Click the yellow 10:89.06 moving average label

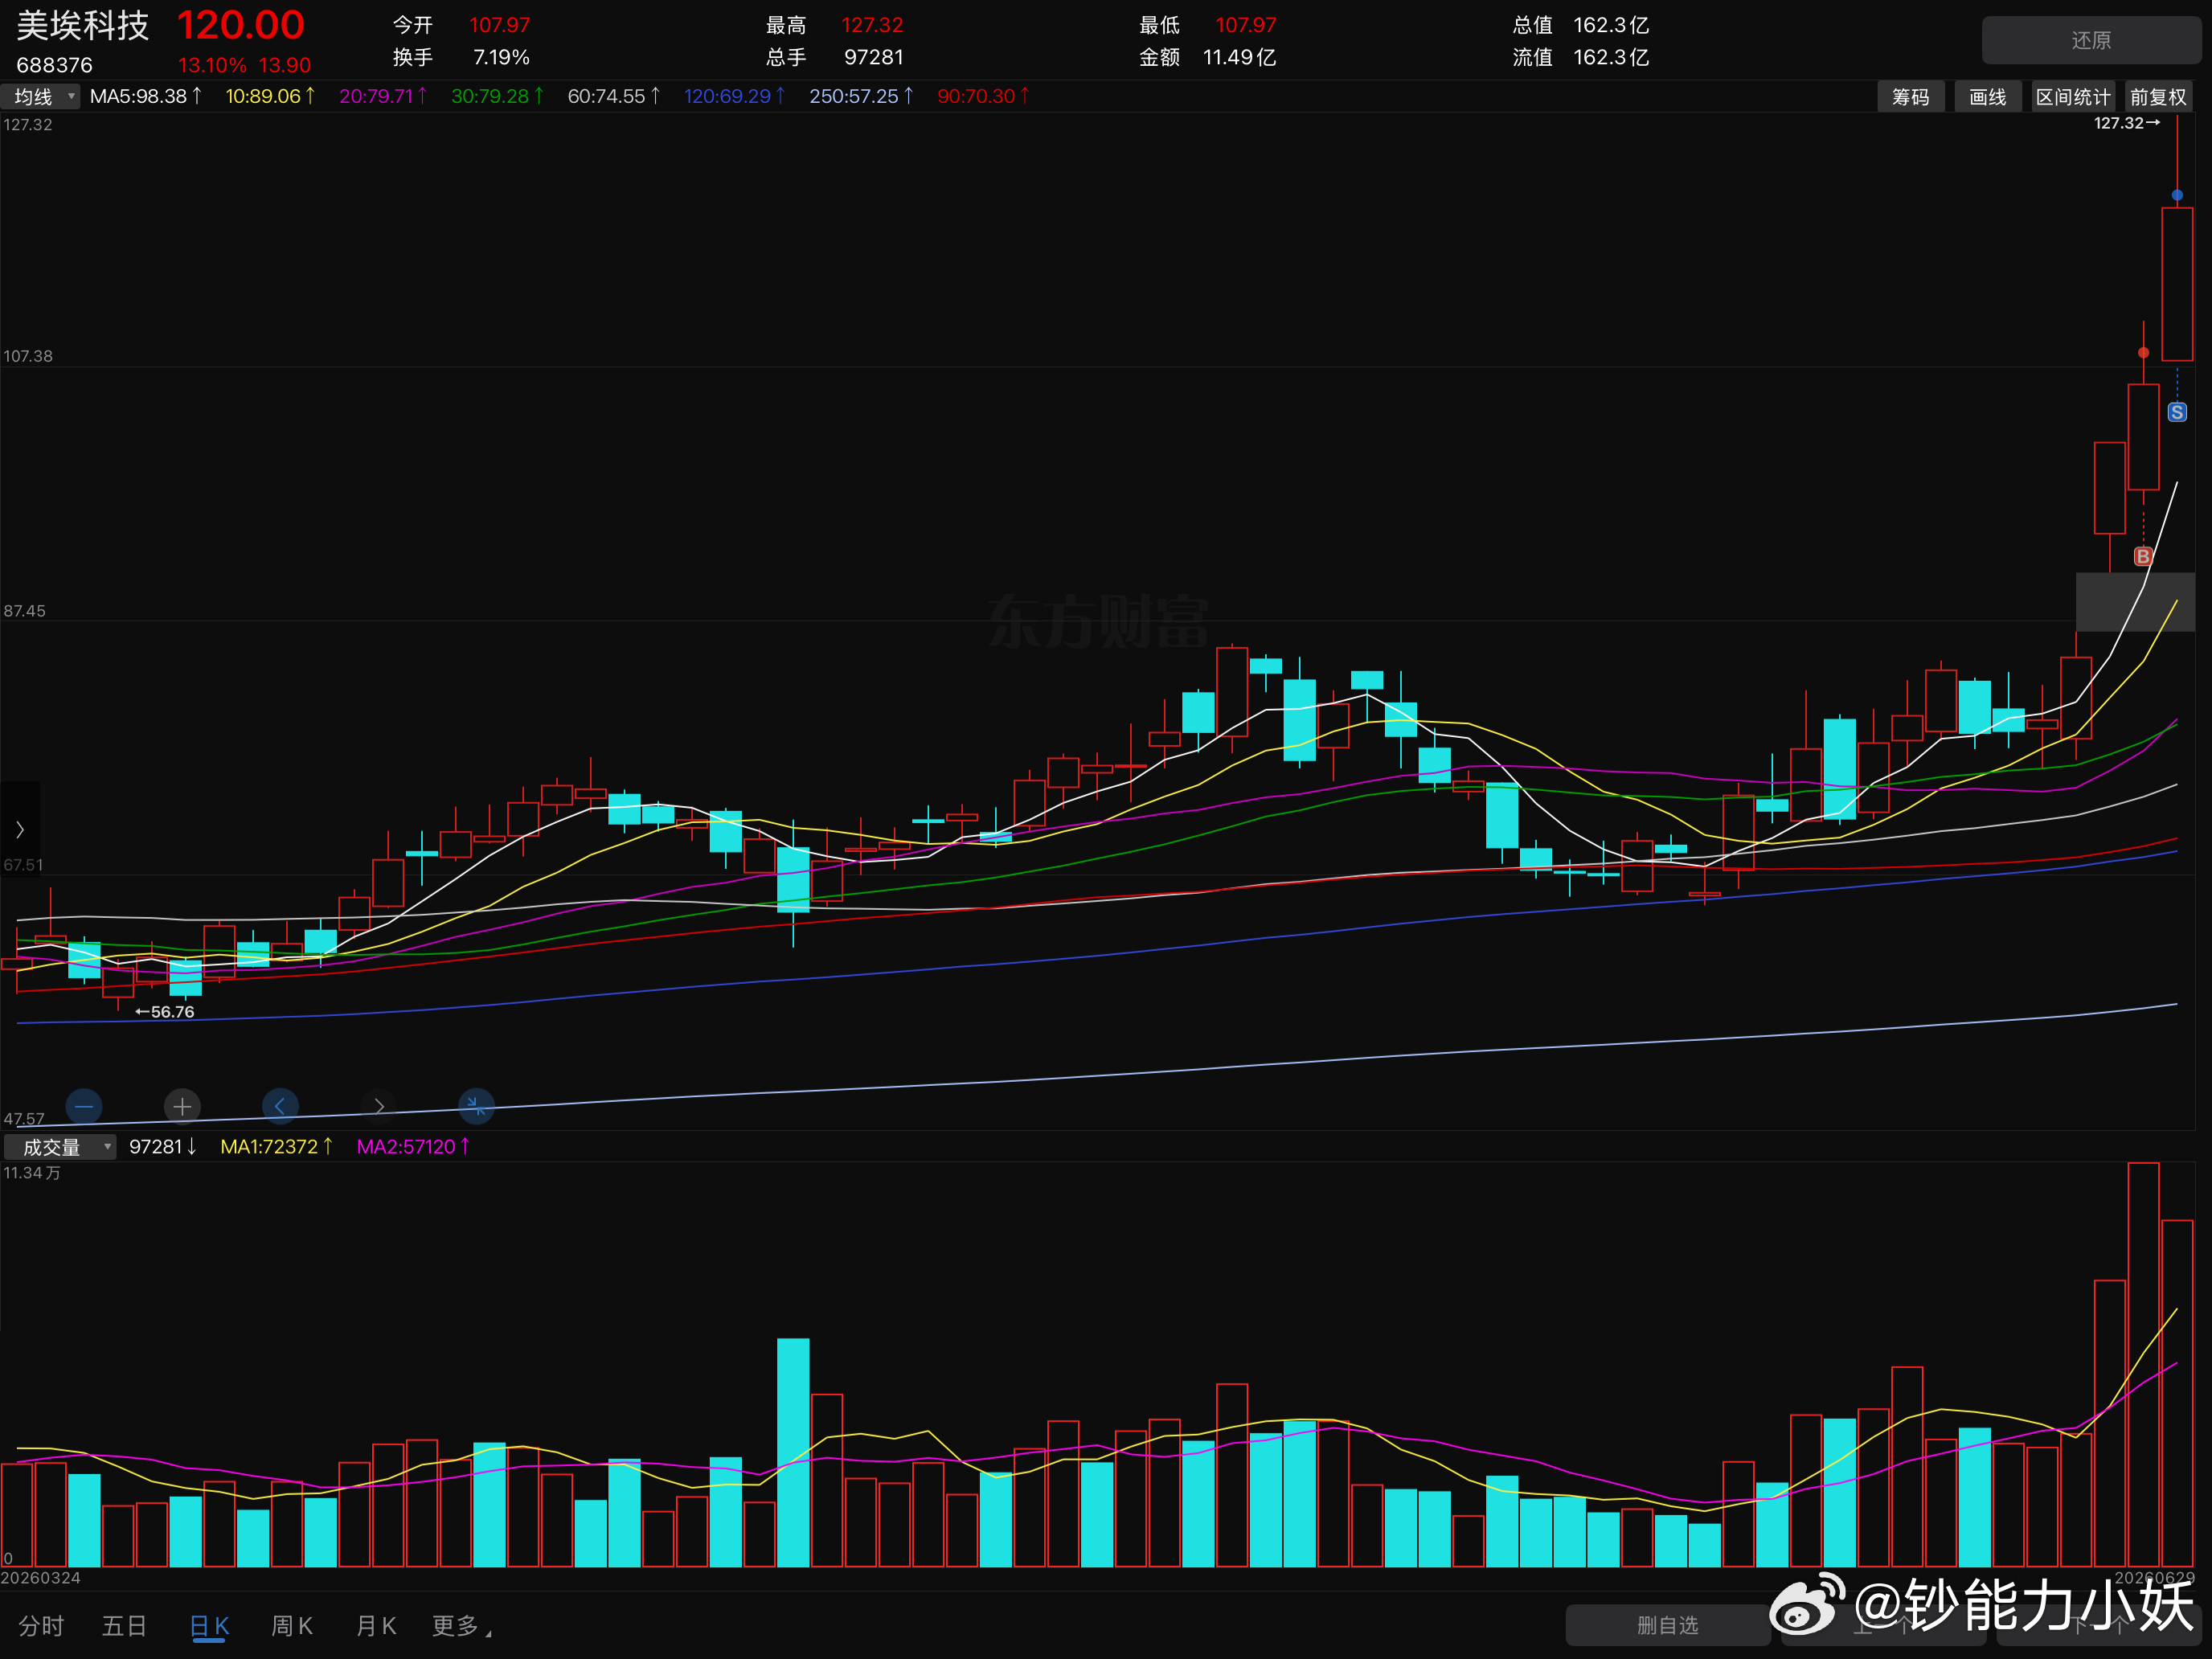coord(270,96)
